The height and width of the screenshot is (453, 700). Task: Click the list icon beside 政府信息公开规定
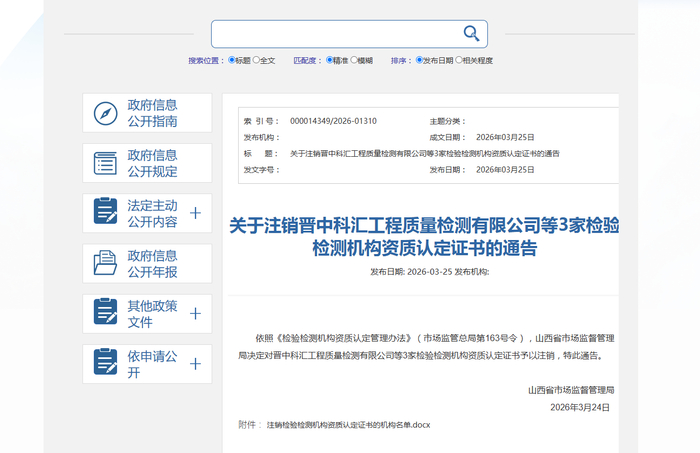pos(106,163)
